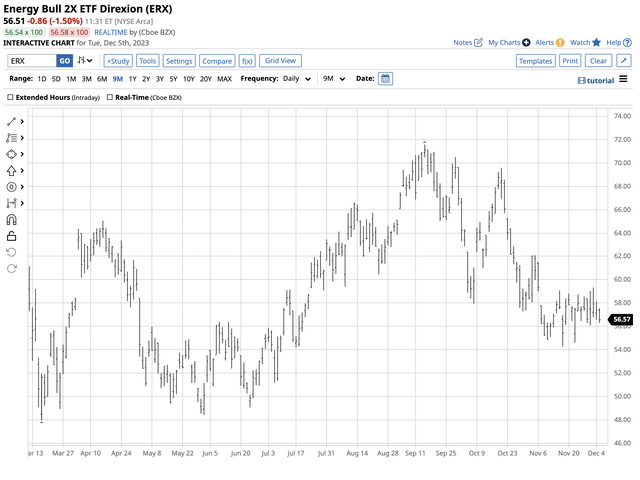Open chart Settings button

(179, 61)
